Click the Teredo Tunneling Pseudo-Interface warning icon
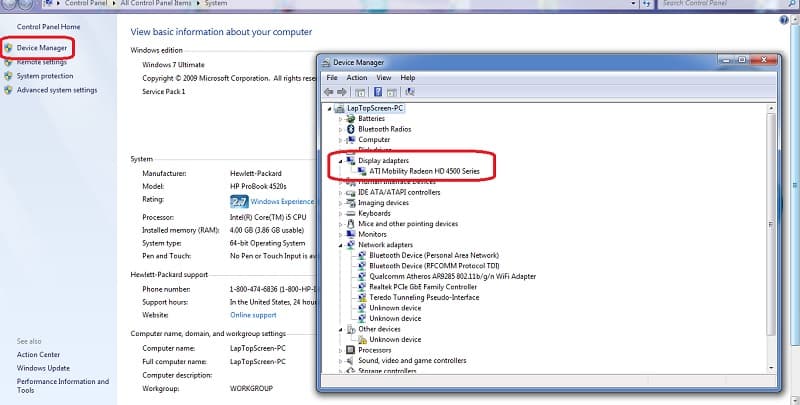800x405 pixels. [x=362, y=297]
